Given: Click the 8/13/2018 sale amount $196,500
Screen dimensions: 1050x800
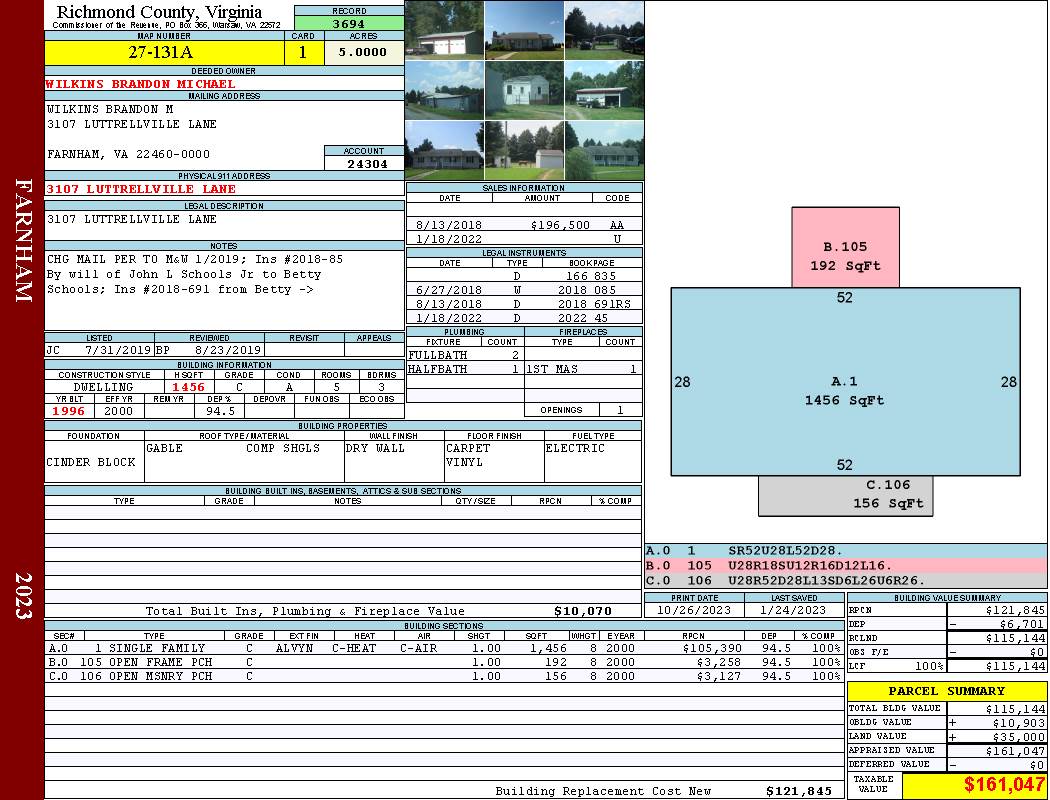Looking at the screenshot, I should [x=560, y=225].
